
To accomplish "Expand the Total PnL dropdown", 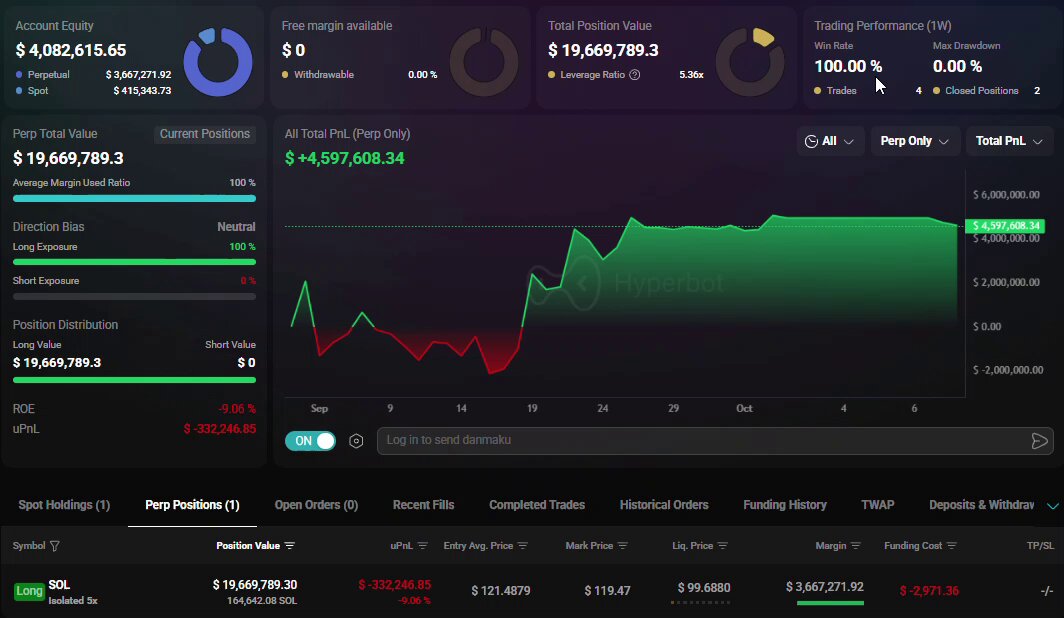I will [x=1008, y=141].
